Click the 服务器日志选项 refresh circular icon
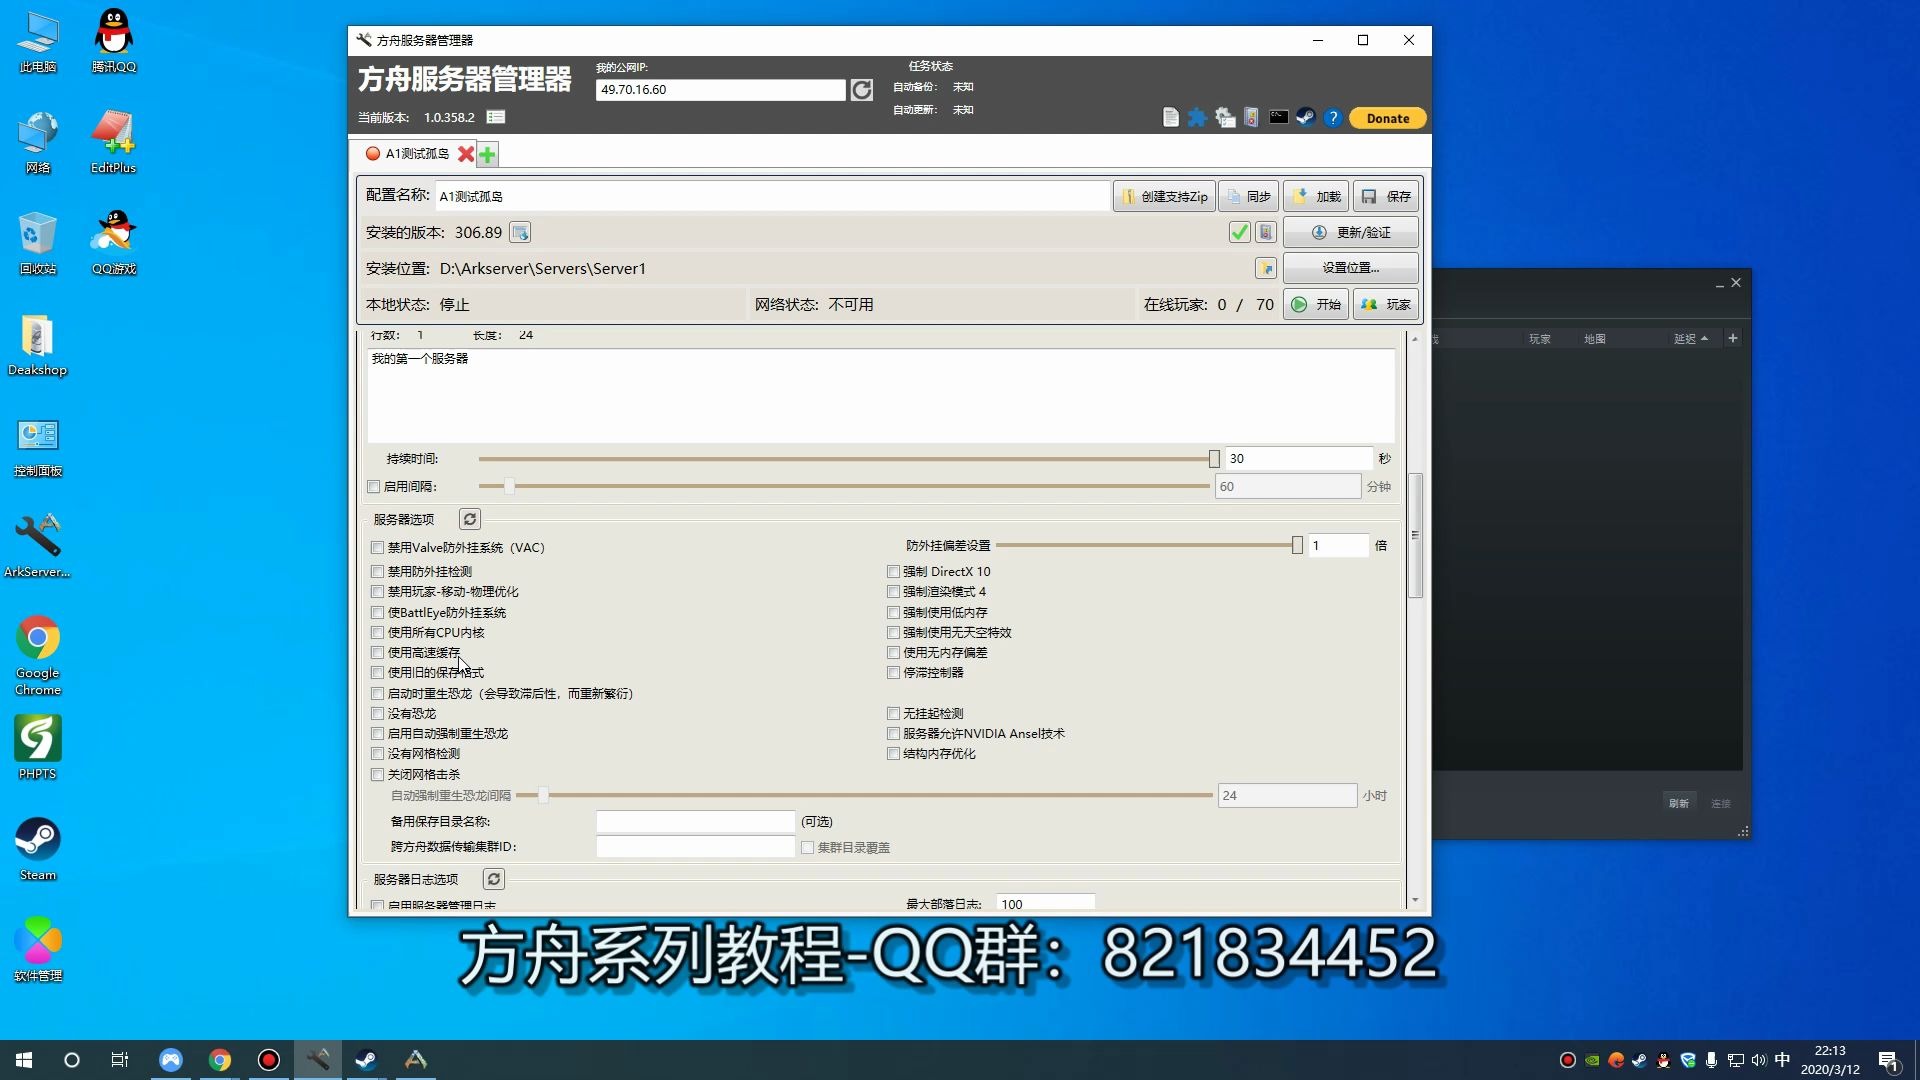Screen dimensions: 1920x1080 [493, 878]
